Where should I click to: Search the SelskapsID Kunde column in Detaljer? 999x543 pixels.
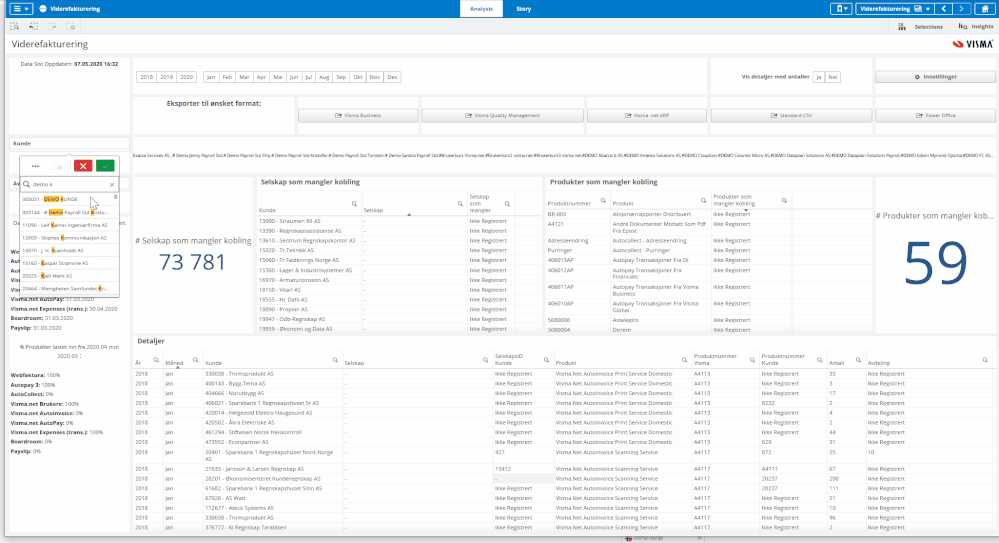pos(546,360)
